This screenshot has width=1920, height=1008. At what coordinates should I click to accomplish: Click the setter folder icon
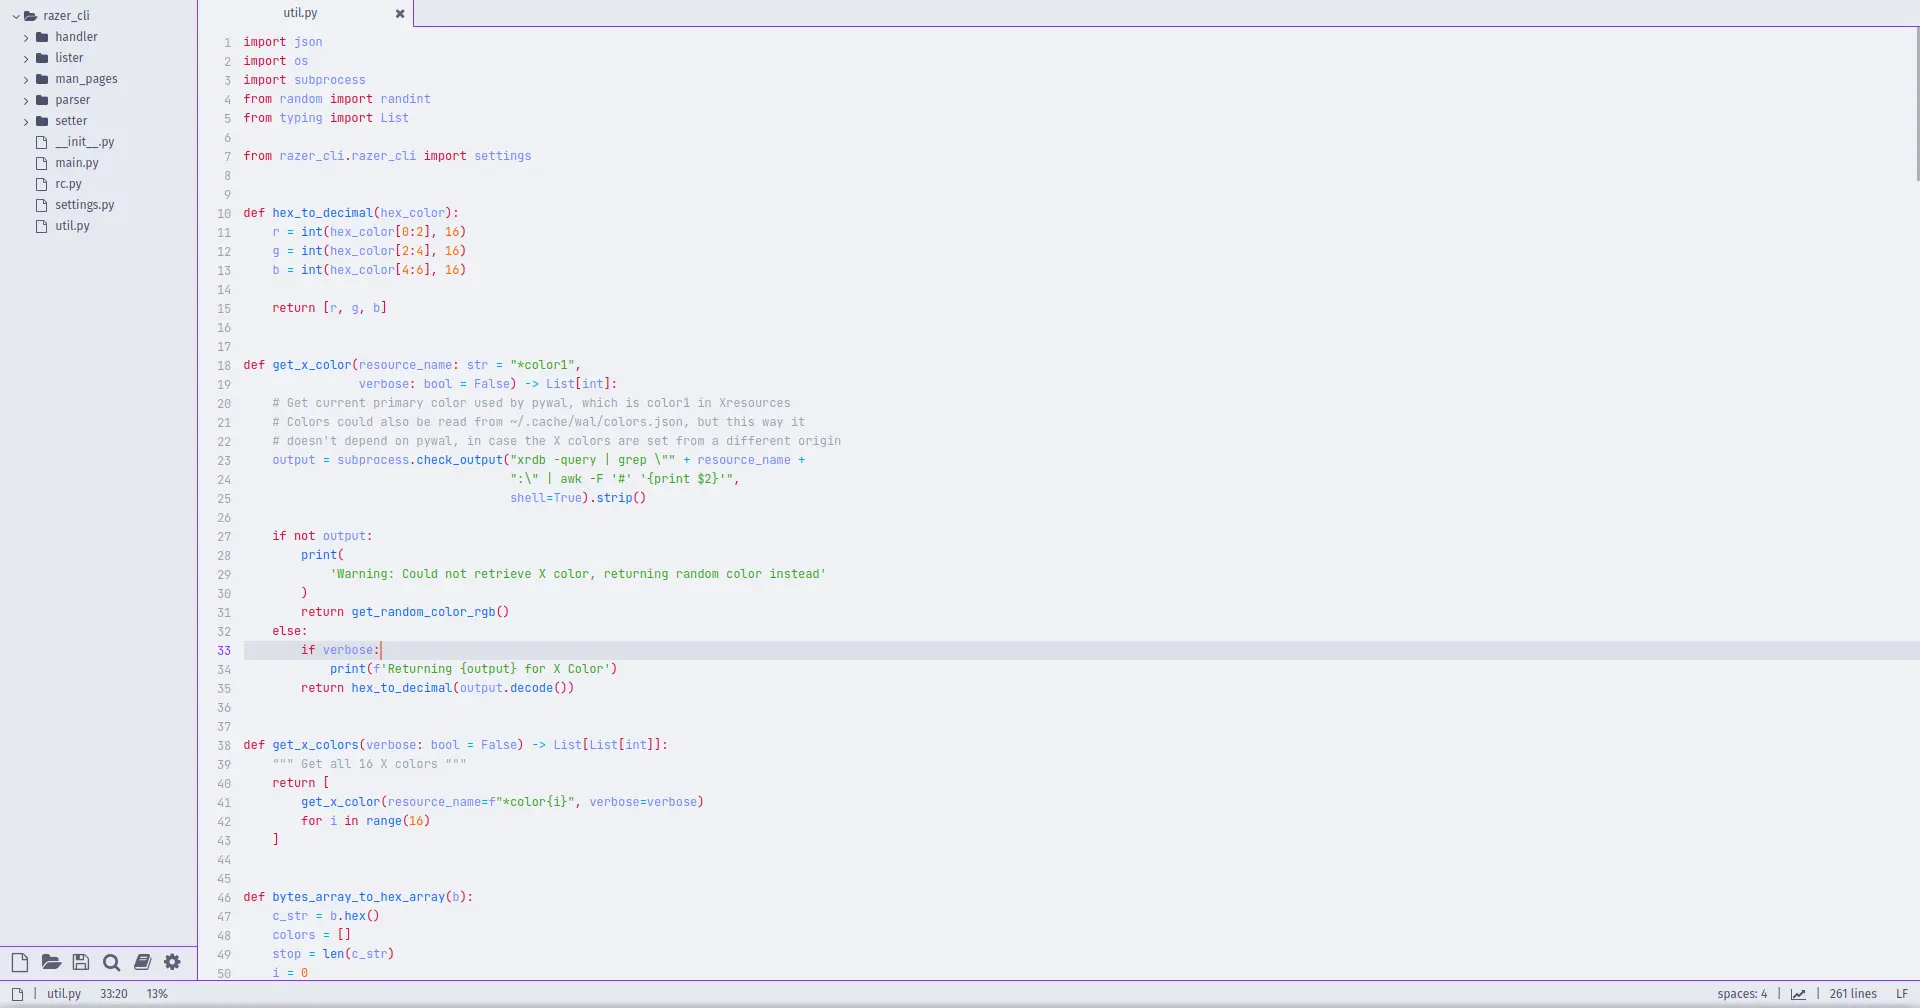point(42,121)
